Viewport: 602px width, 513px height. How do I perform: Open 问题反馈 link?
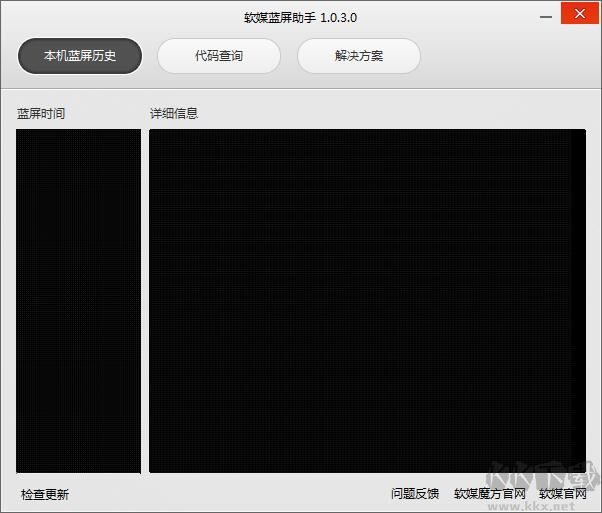click(415, 493)
